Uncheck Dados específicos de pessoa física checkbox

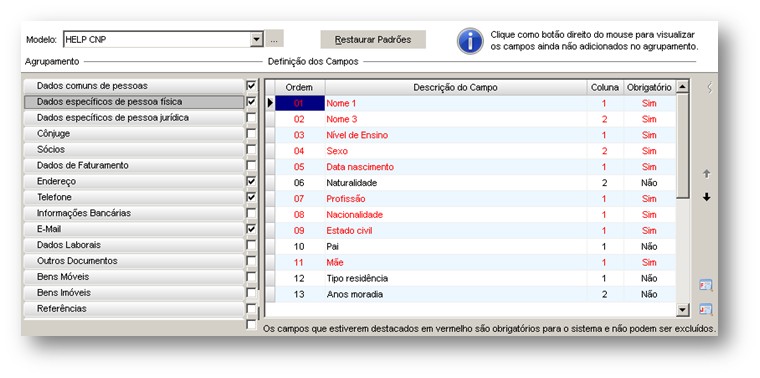251,102
